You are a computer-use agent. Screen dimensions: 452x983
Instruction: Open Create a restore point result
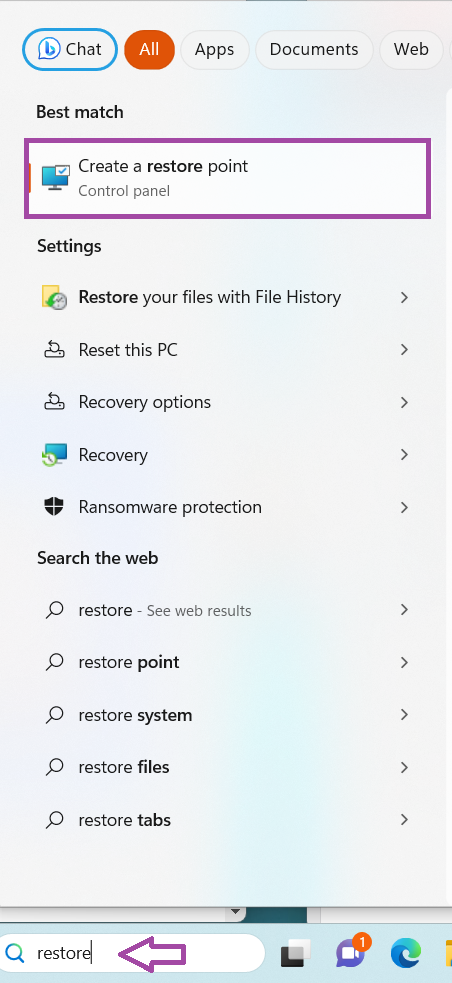pyautogui.click(x=227, y=179)
